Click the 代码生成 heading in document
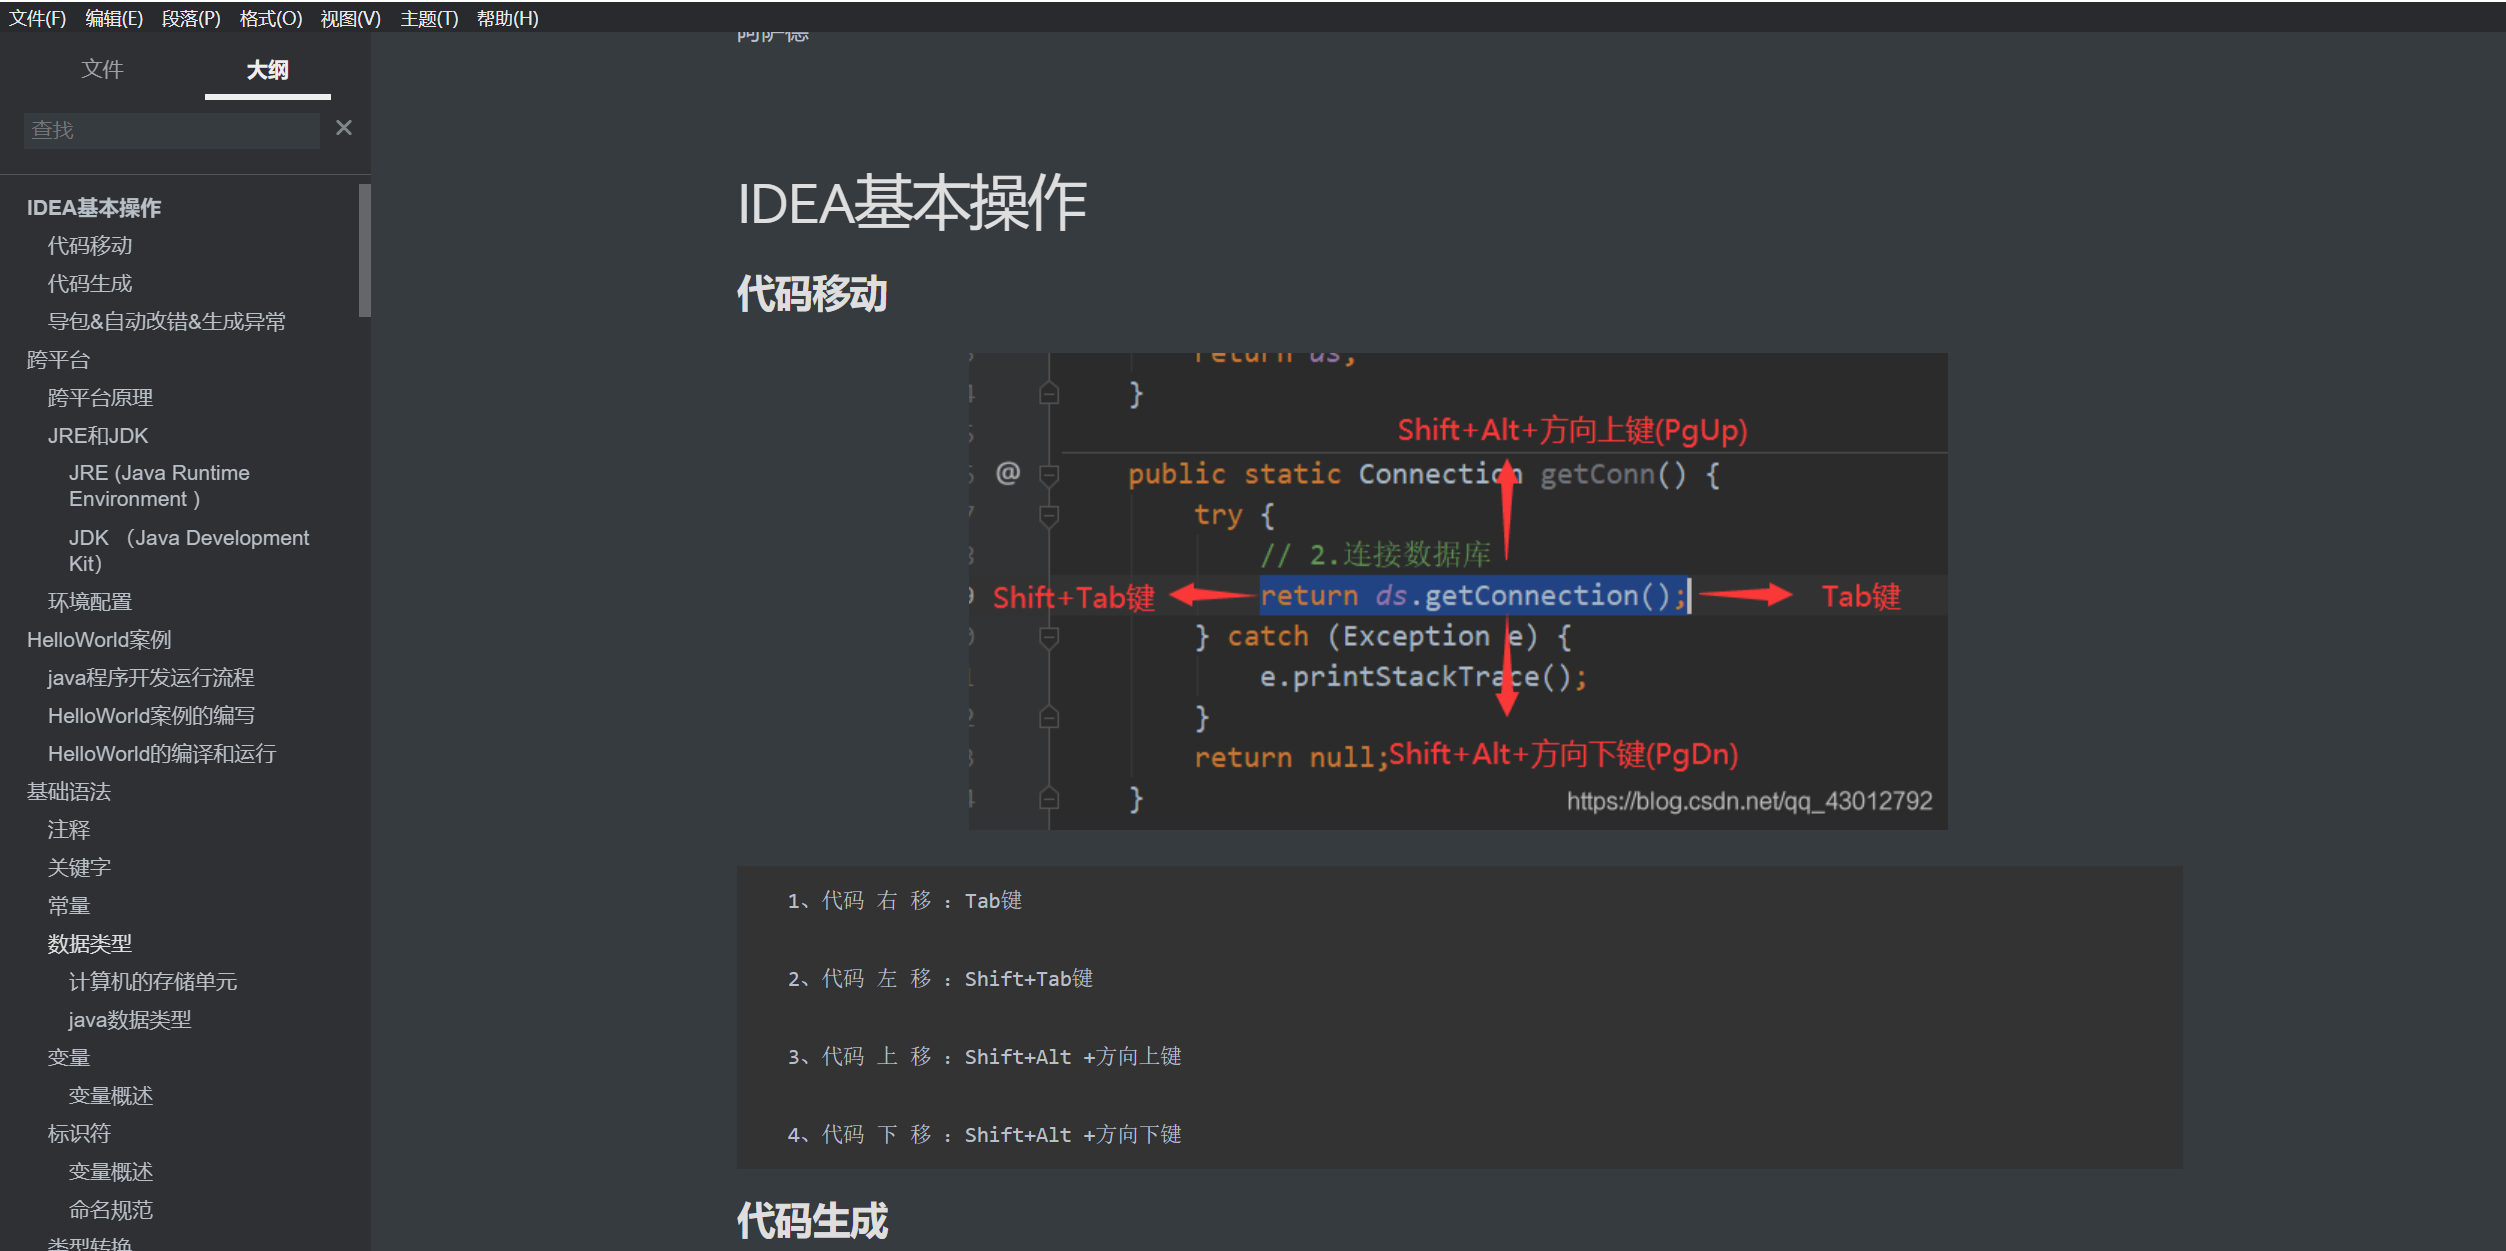 coord(812,1221)
